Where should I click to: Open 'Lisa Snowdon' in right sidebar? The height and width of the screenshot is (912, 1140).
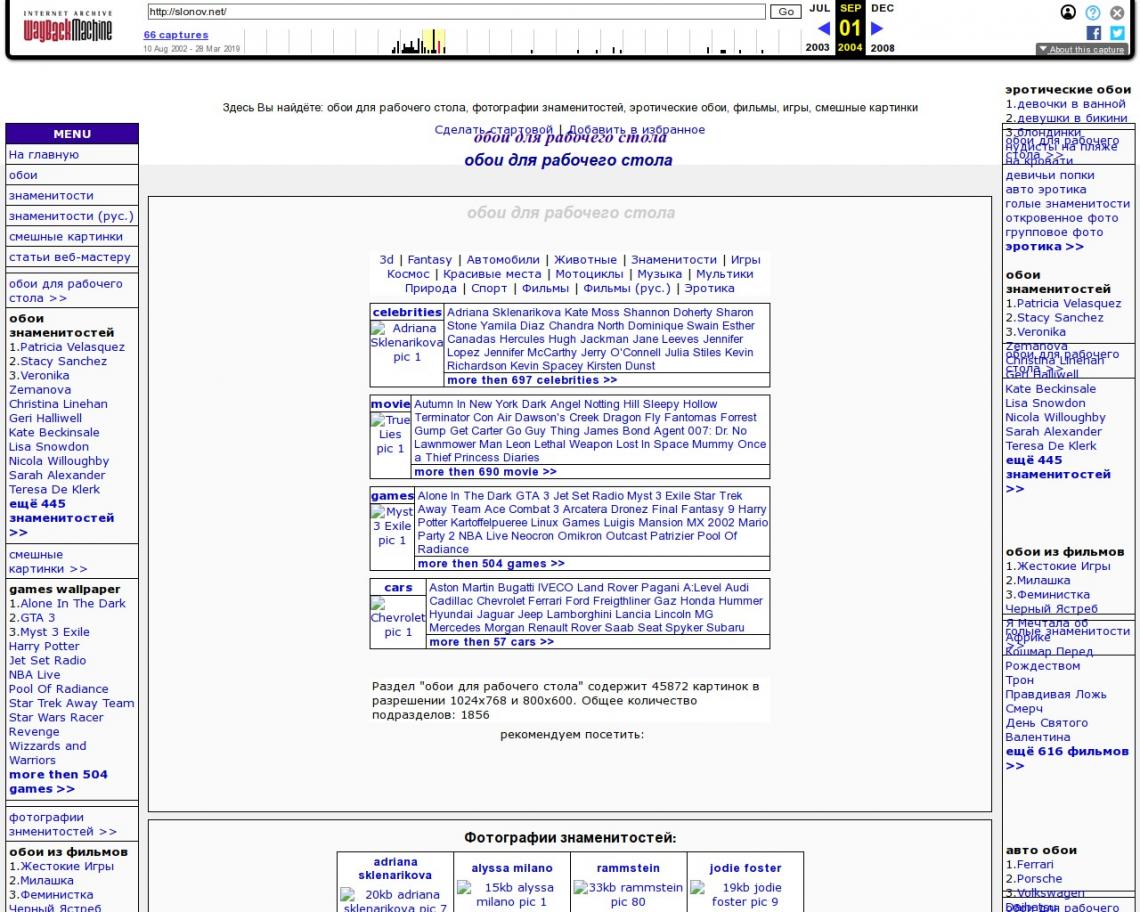point(1045,403)
